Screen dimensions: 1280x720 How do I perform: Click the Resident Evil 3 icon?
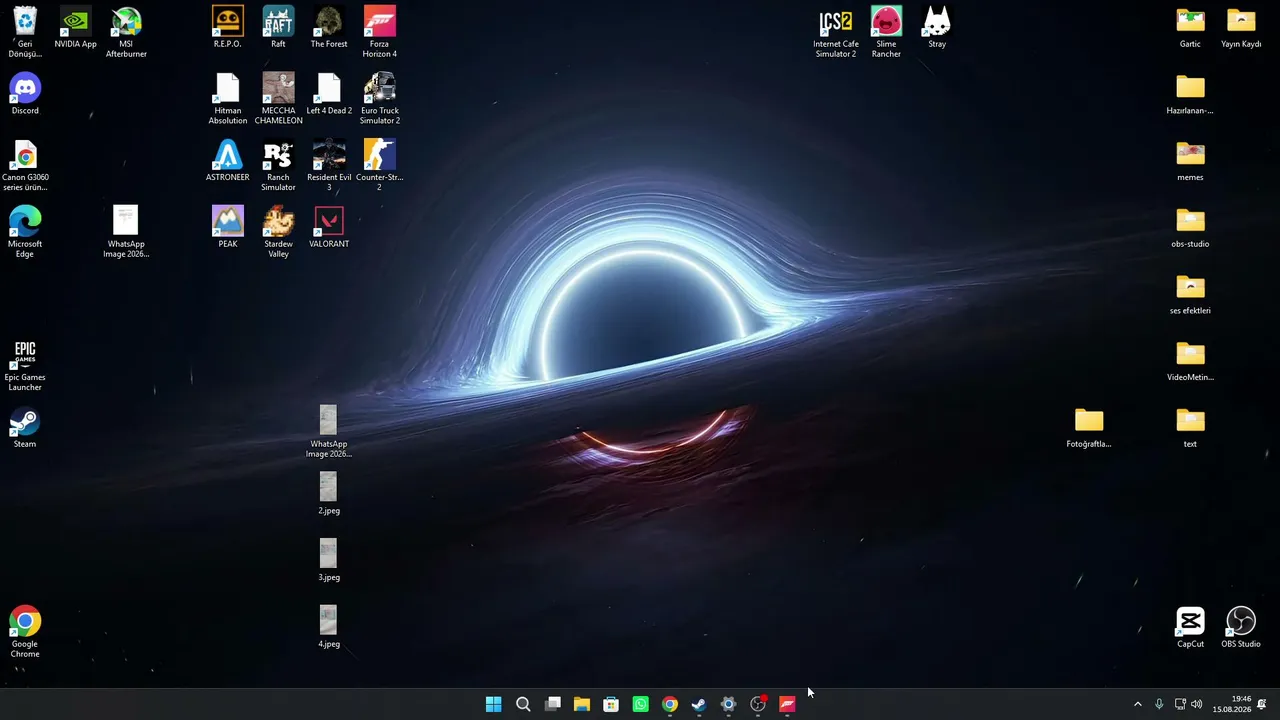tap(329, 165)
